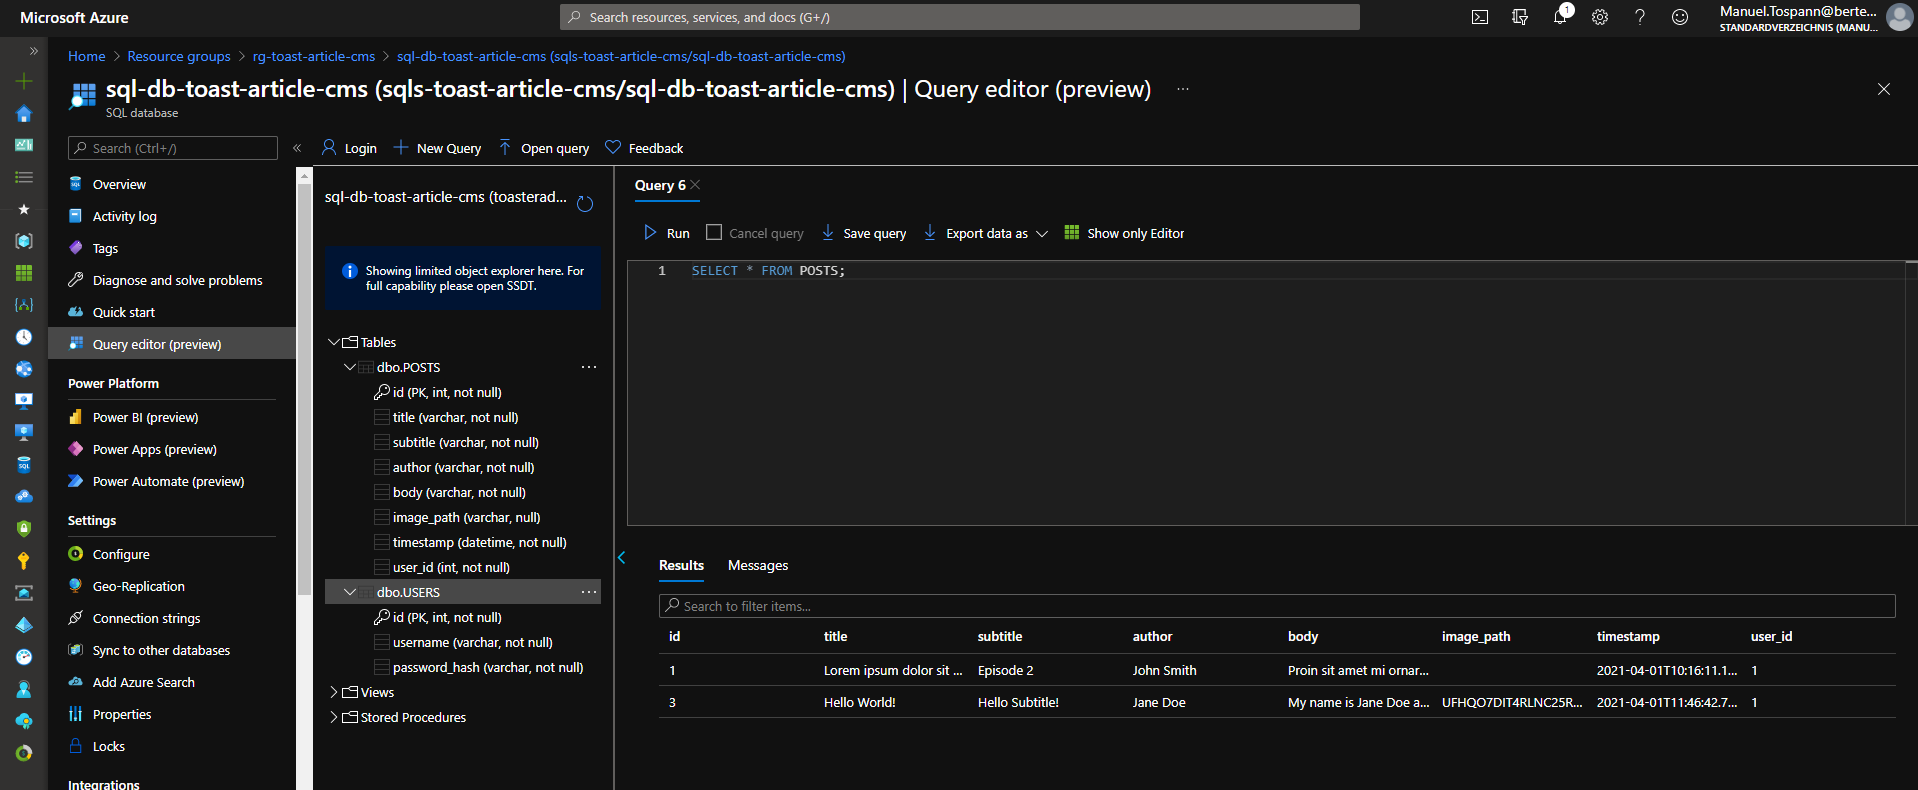Open more options for dbo.USERS table

click(x=589, y=592)
